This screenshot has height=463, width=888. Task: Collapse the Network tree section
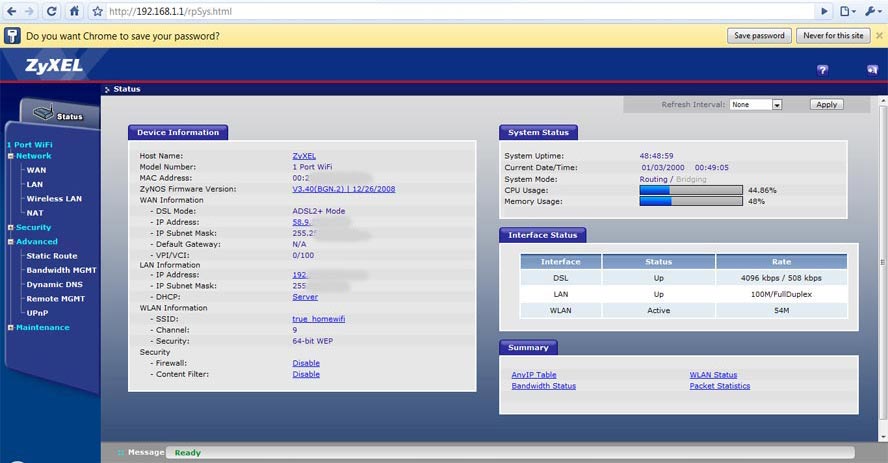[10, 156]
